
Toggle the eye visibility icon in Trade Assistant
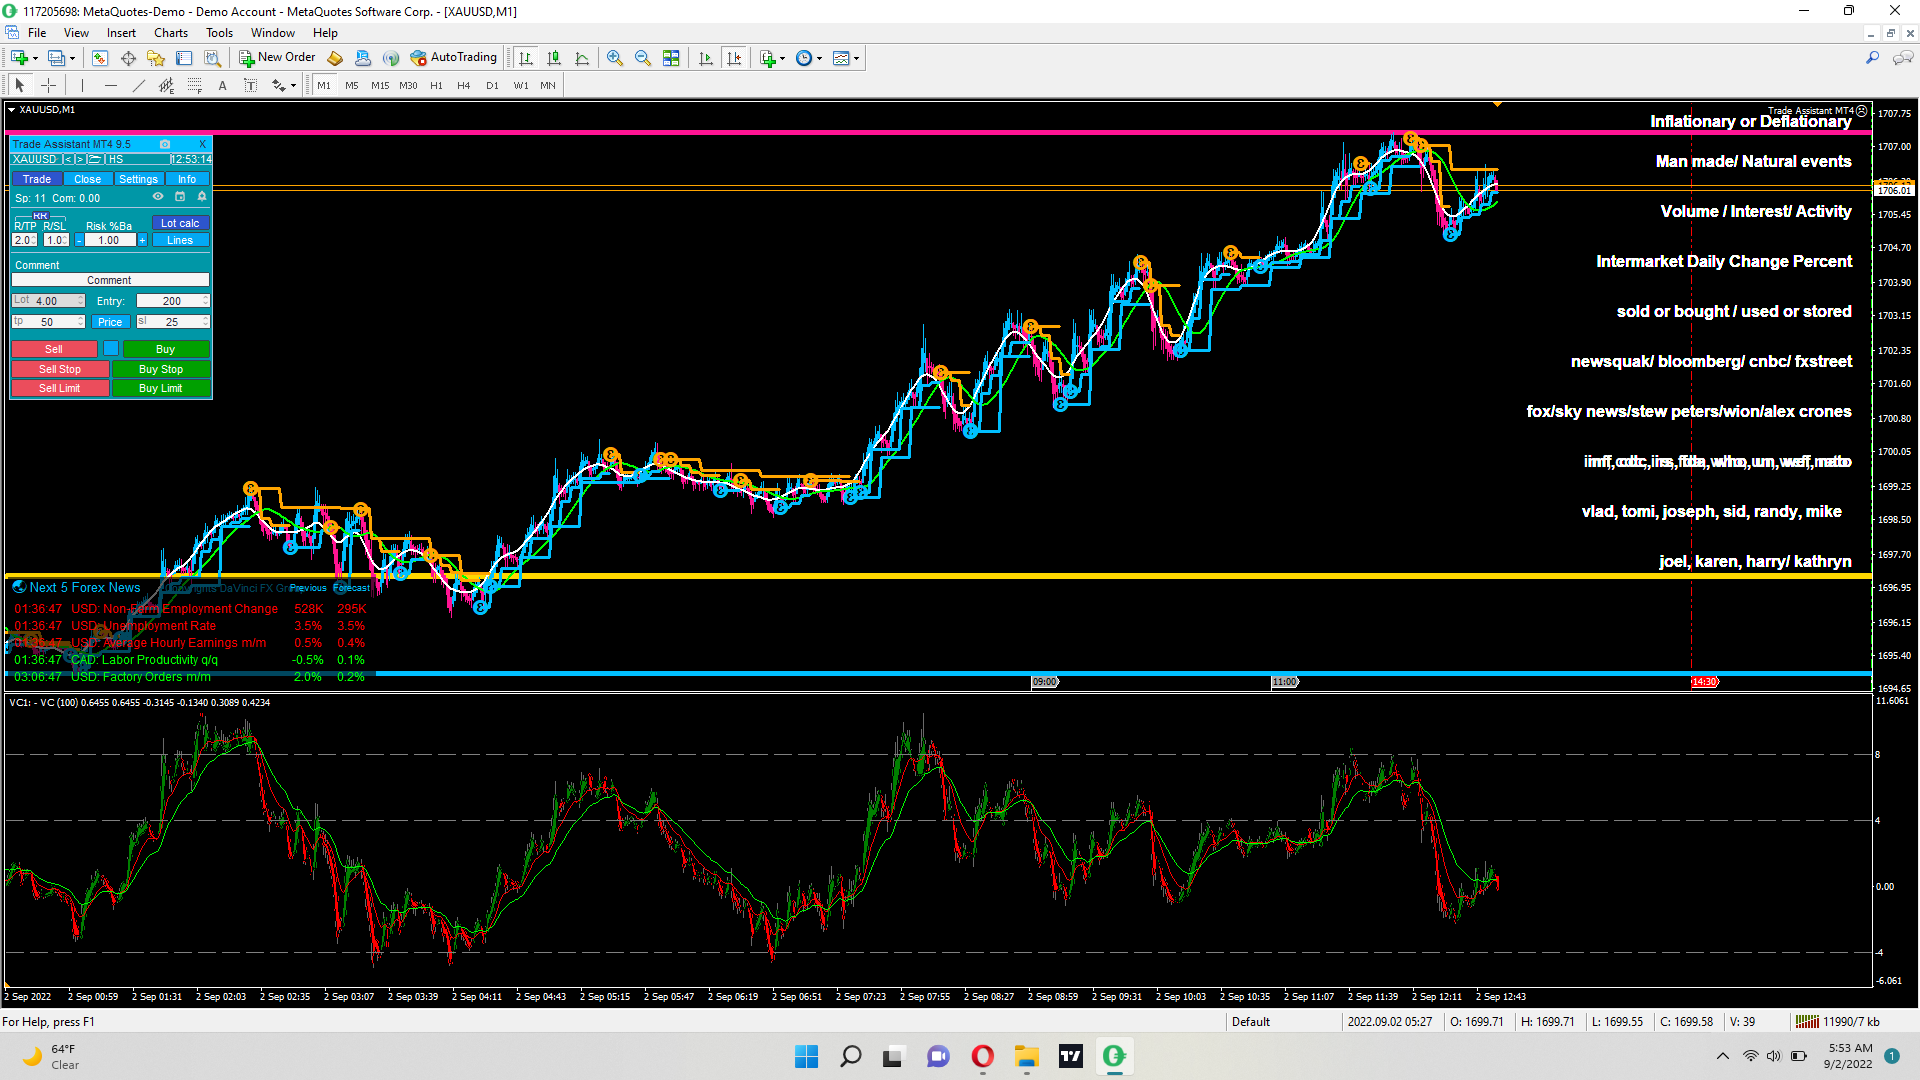158,197
